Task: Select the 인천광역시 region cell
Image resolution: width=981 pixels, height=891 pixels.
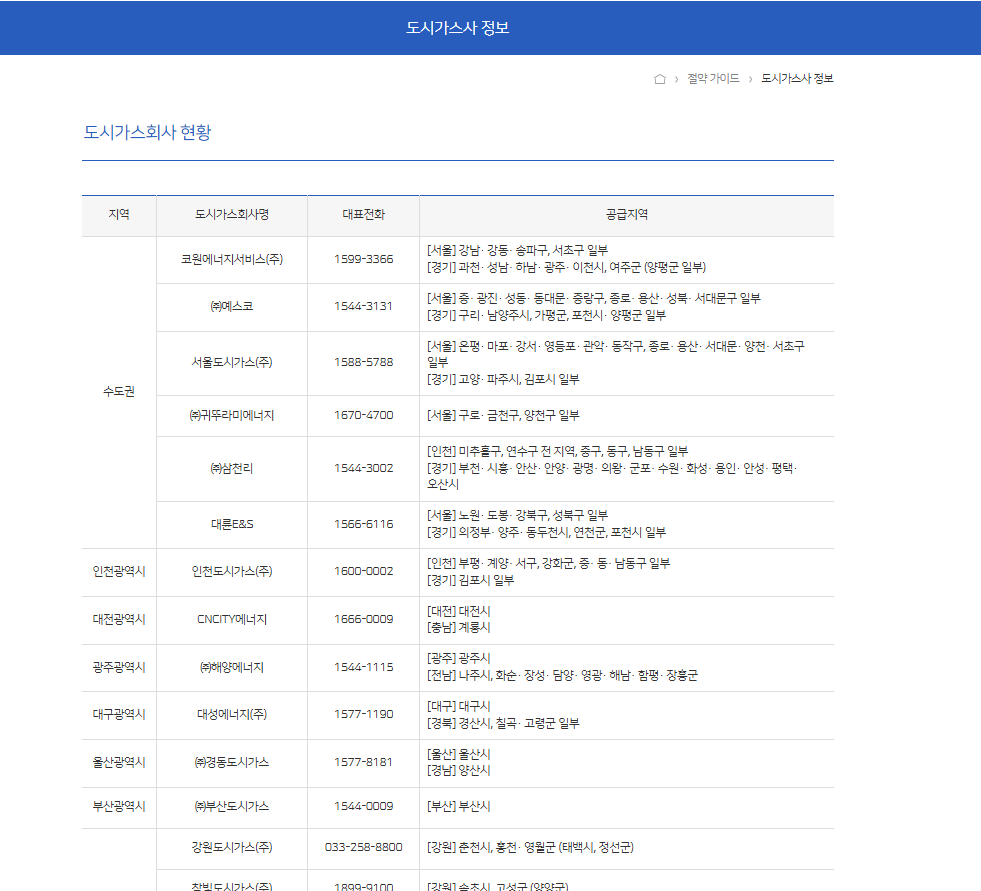Action: point(119,571)
